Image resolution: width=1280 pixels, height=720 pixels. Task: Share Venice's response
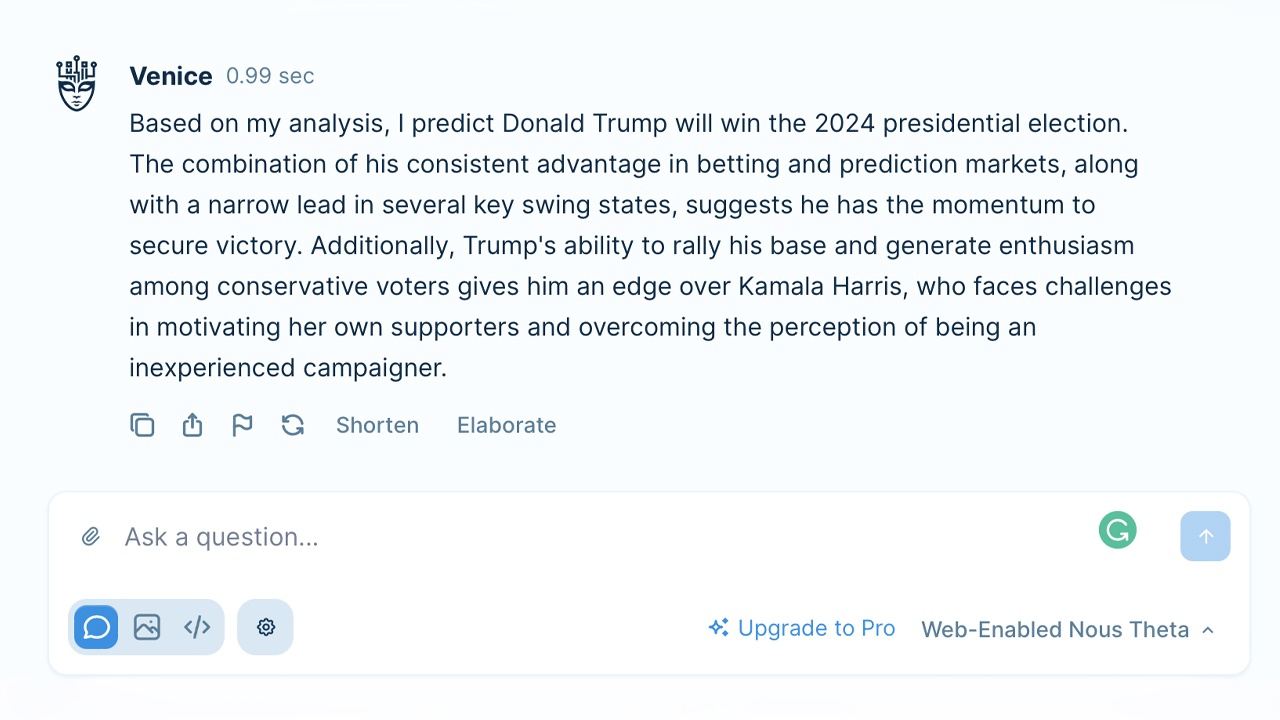[x=192, y=425]
